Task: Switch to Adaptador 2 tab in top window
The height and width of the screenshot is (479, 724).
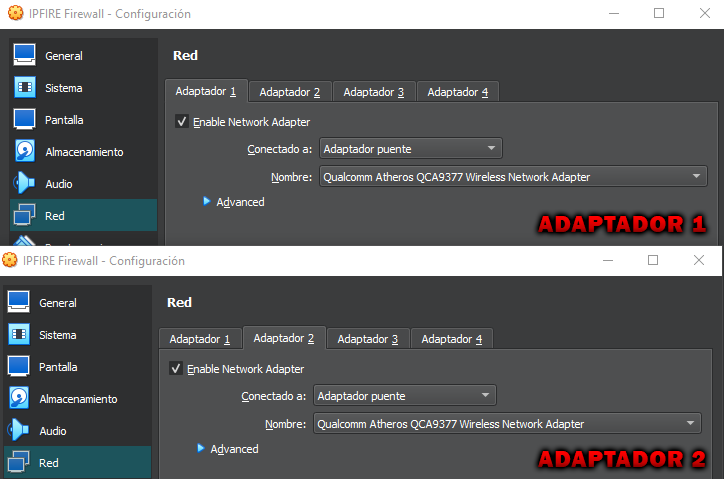Action: pyautogui.click(x=290, y=92)
